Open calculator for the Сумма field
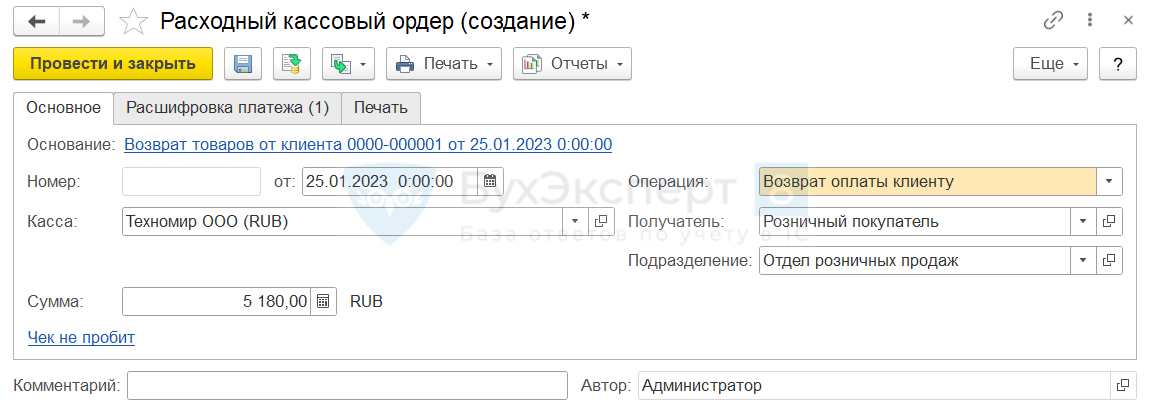Image resolution: width=1152 pixels, height=408 pixels. tap(323, 301)
